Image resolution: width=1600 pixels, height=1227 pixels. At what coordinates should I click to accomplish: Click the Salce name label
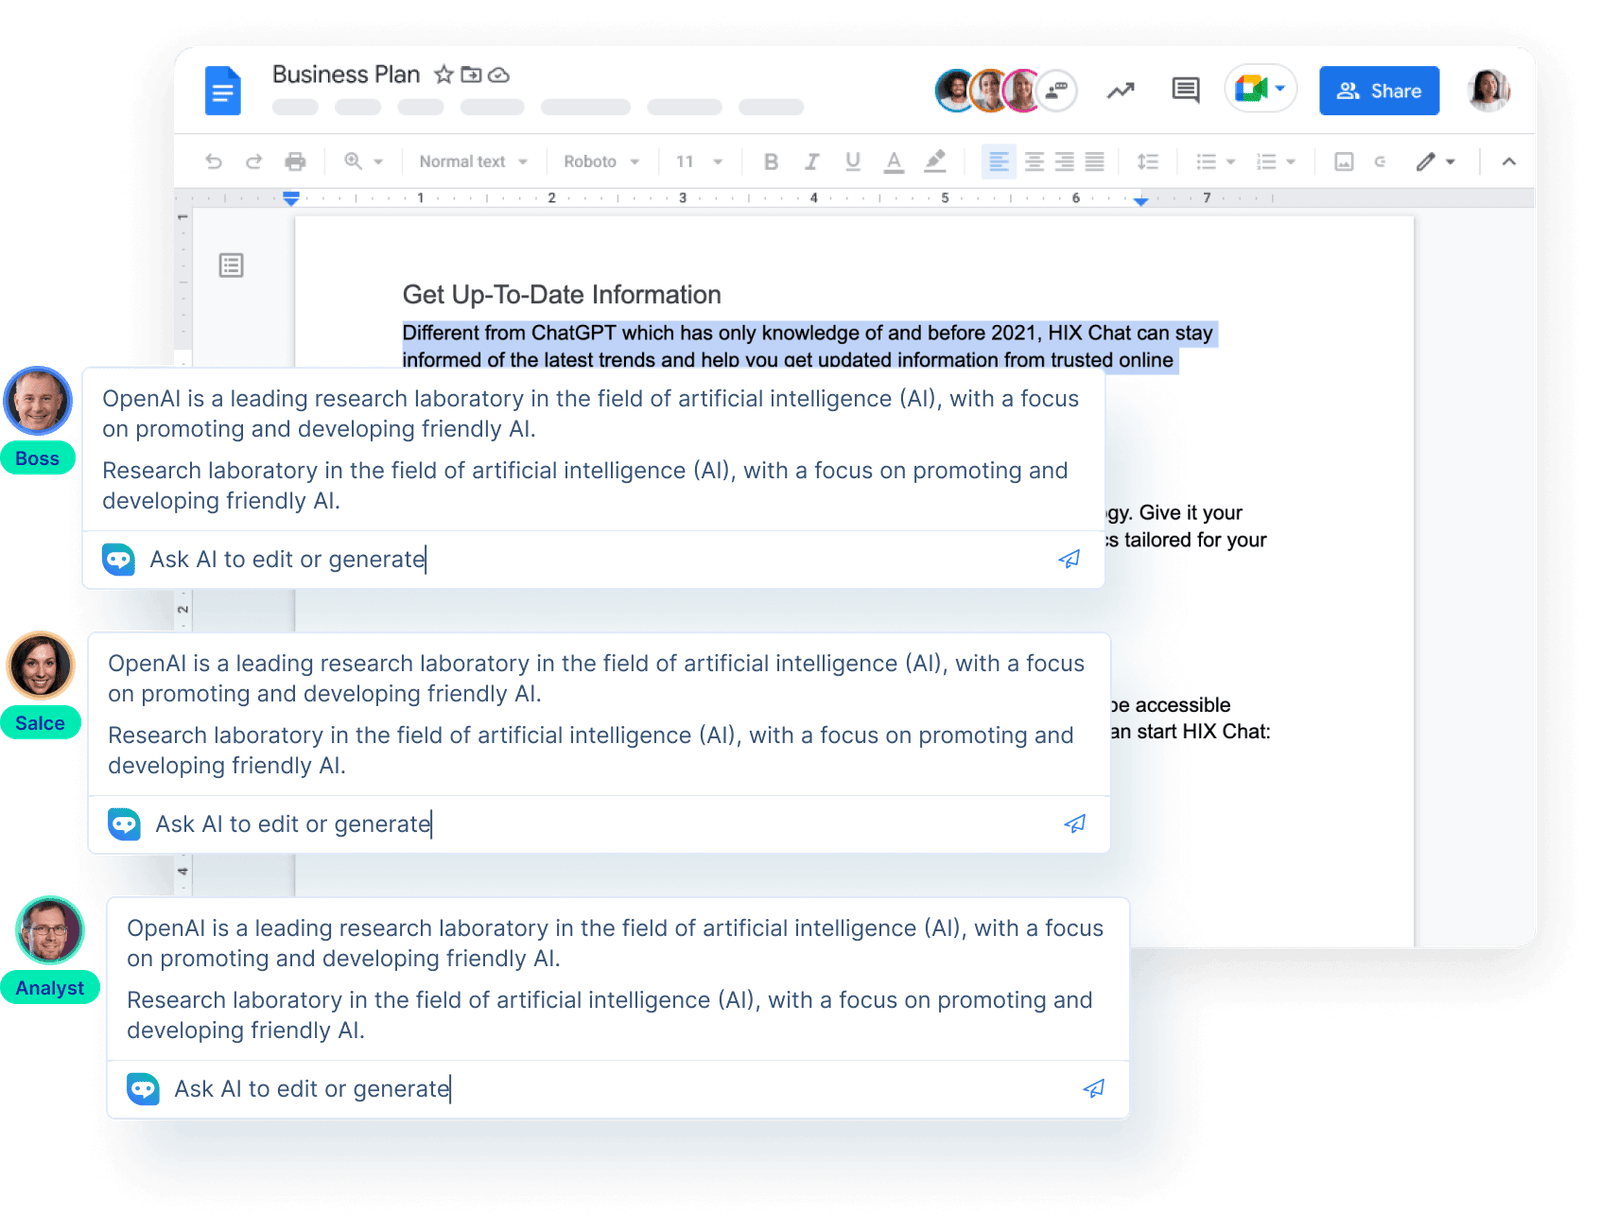pyautogui.click(x=40, y=723)
